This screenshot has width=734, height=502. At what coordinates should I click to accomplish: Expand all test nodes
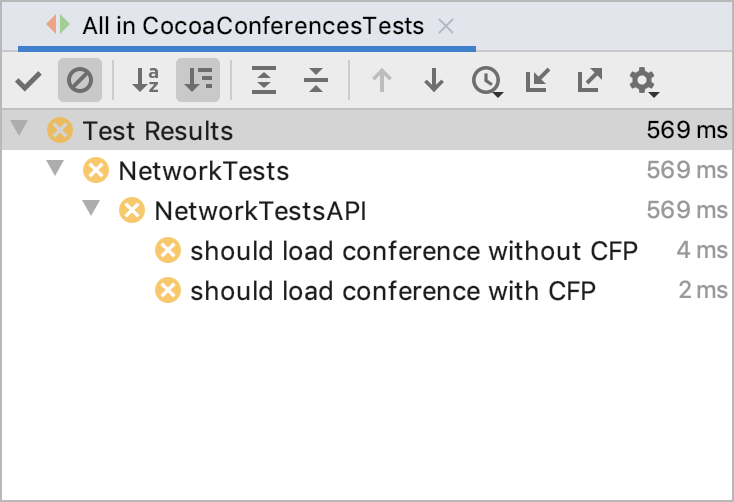tap(264, 81)
